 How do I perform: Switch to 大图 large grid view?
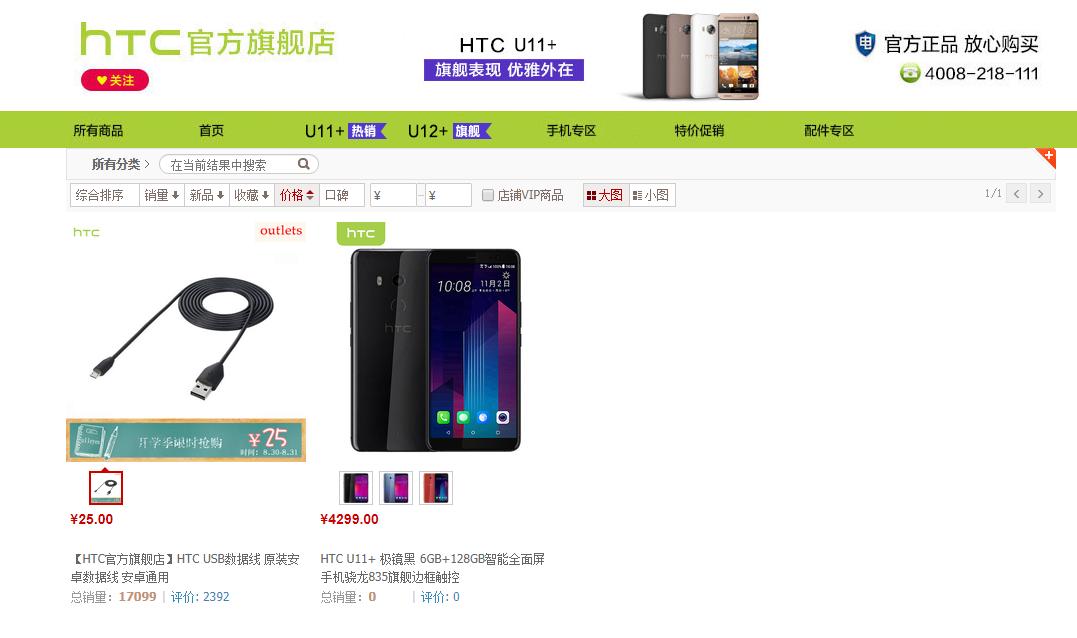coord(606,195)
